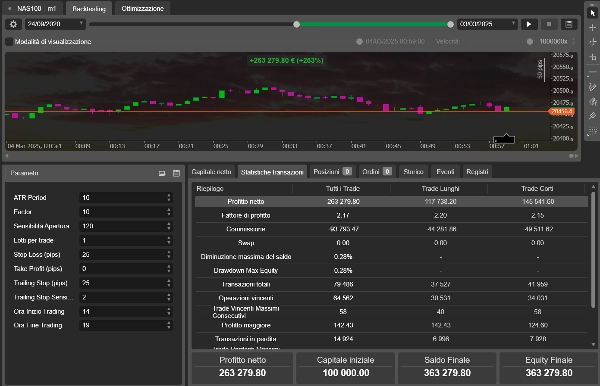600x386 pixels.
Task: Choose the measure tool in right toolbar
Action: (x=593, y=57)
